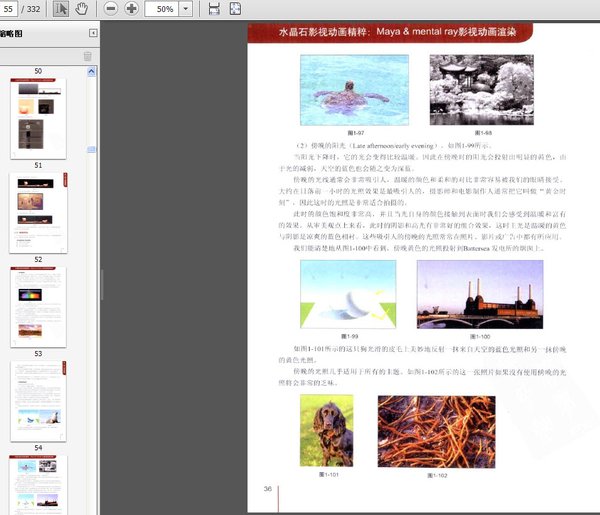
Task: Click the 50% zoom level field
Action: point(163,9)
